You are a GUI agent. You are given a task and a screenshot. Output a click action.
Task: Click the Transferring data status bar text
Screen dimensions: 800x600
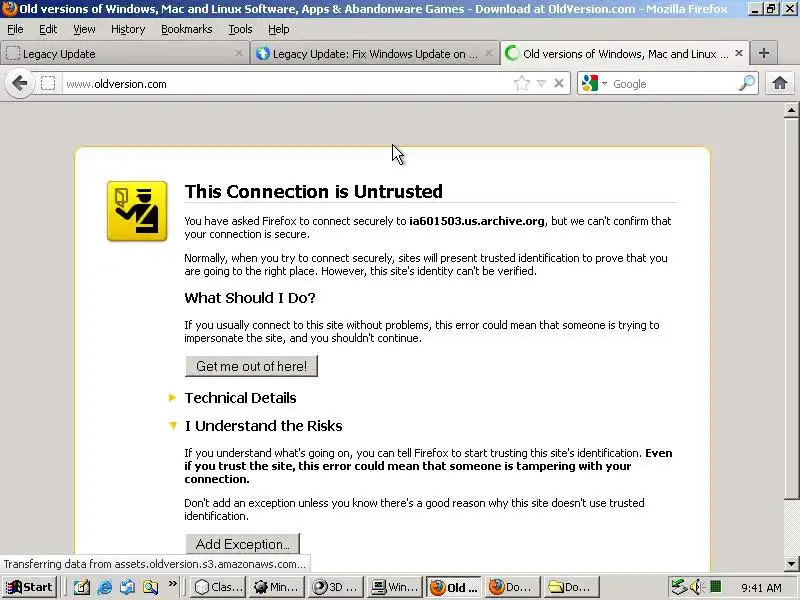pos(155,564)
